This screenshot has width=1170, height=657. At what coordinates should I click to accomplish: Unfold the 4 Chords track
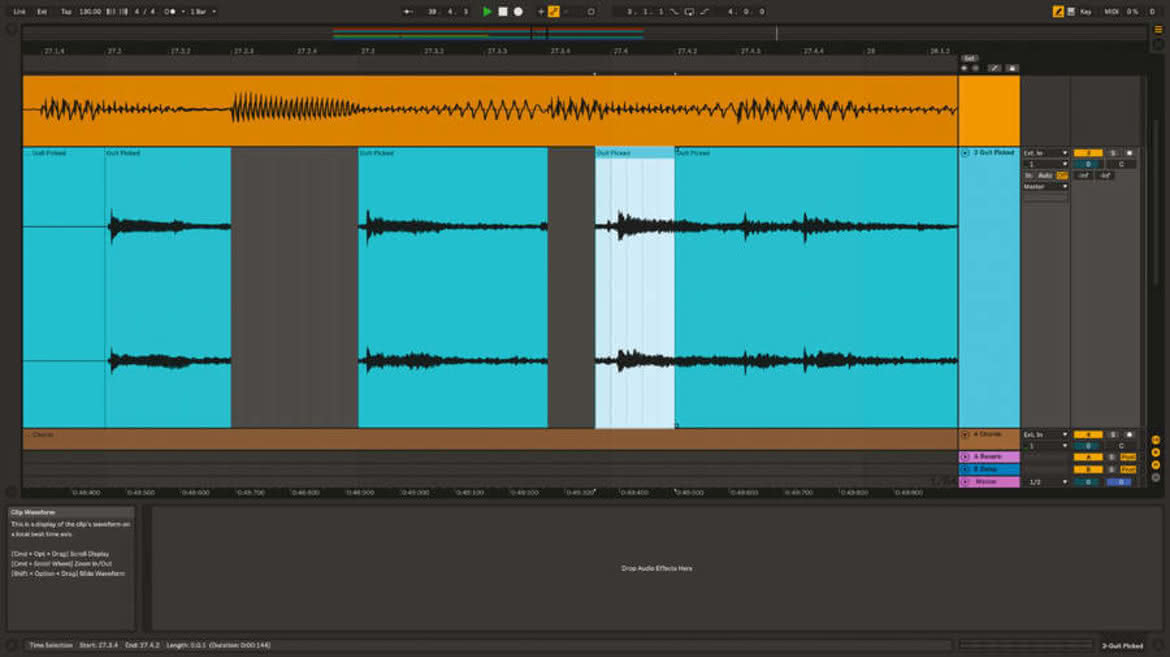pyautogui.click(x=965, y=435)
